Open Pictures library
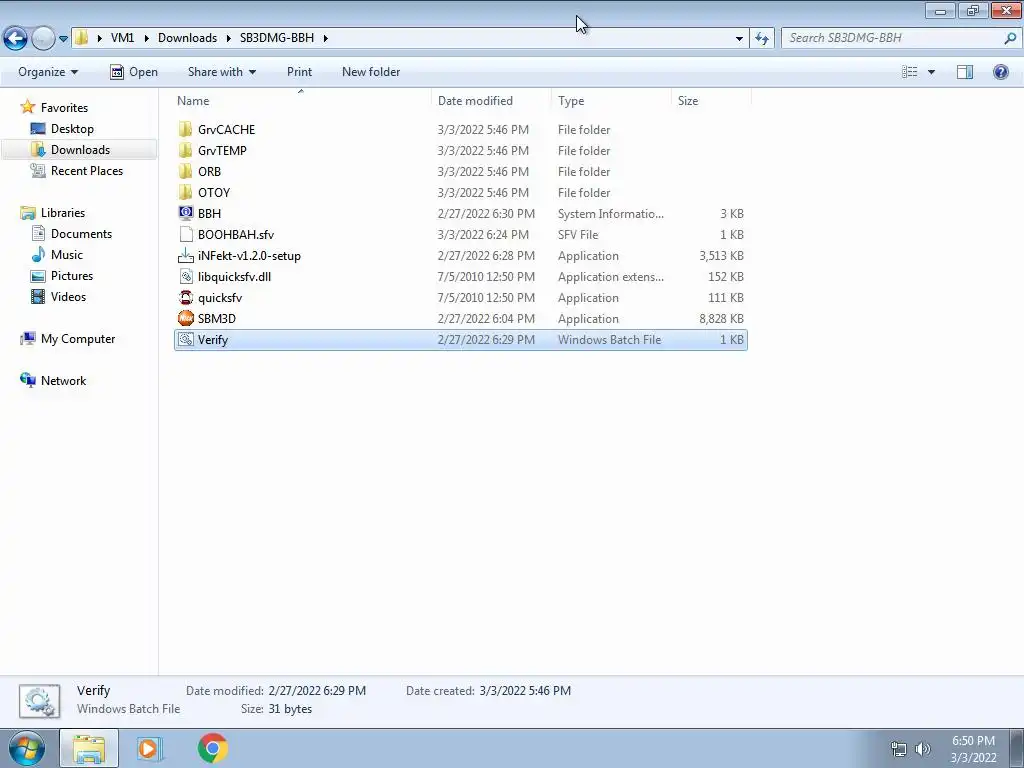The height and width of the screenshot is (768, 1024). click(71, 276)
